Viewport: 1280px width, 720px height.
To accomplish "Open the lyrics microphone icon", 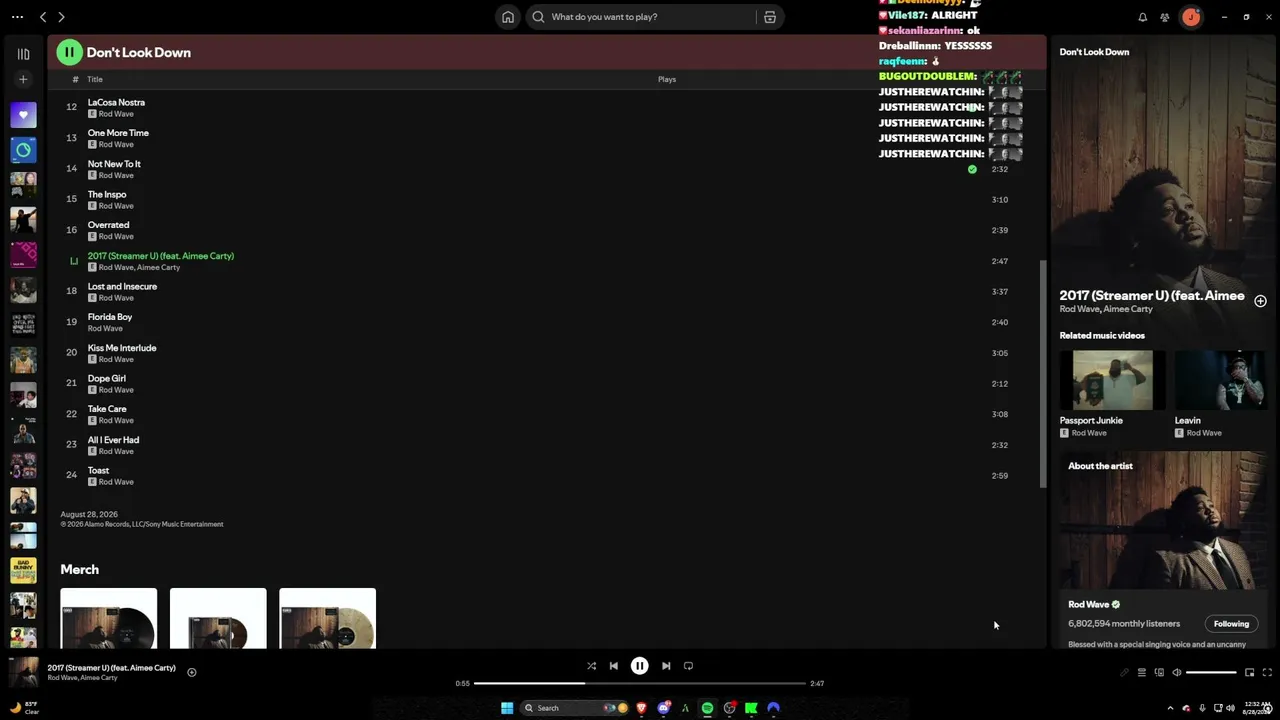I will point(1124,673).
